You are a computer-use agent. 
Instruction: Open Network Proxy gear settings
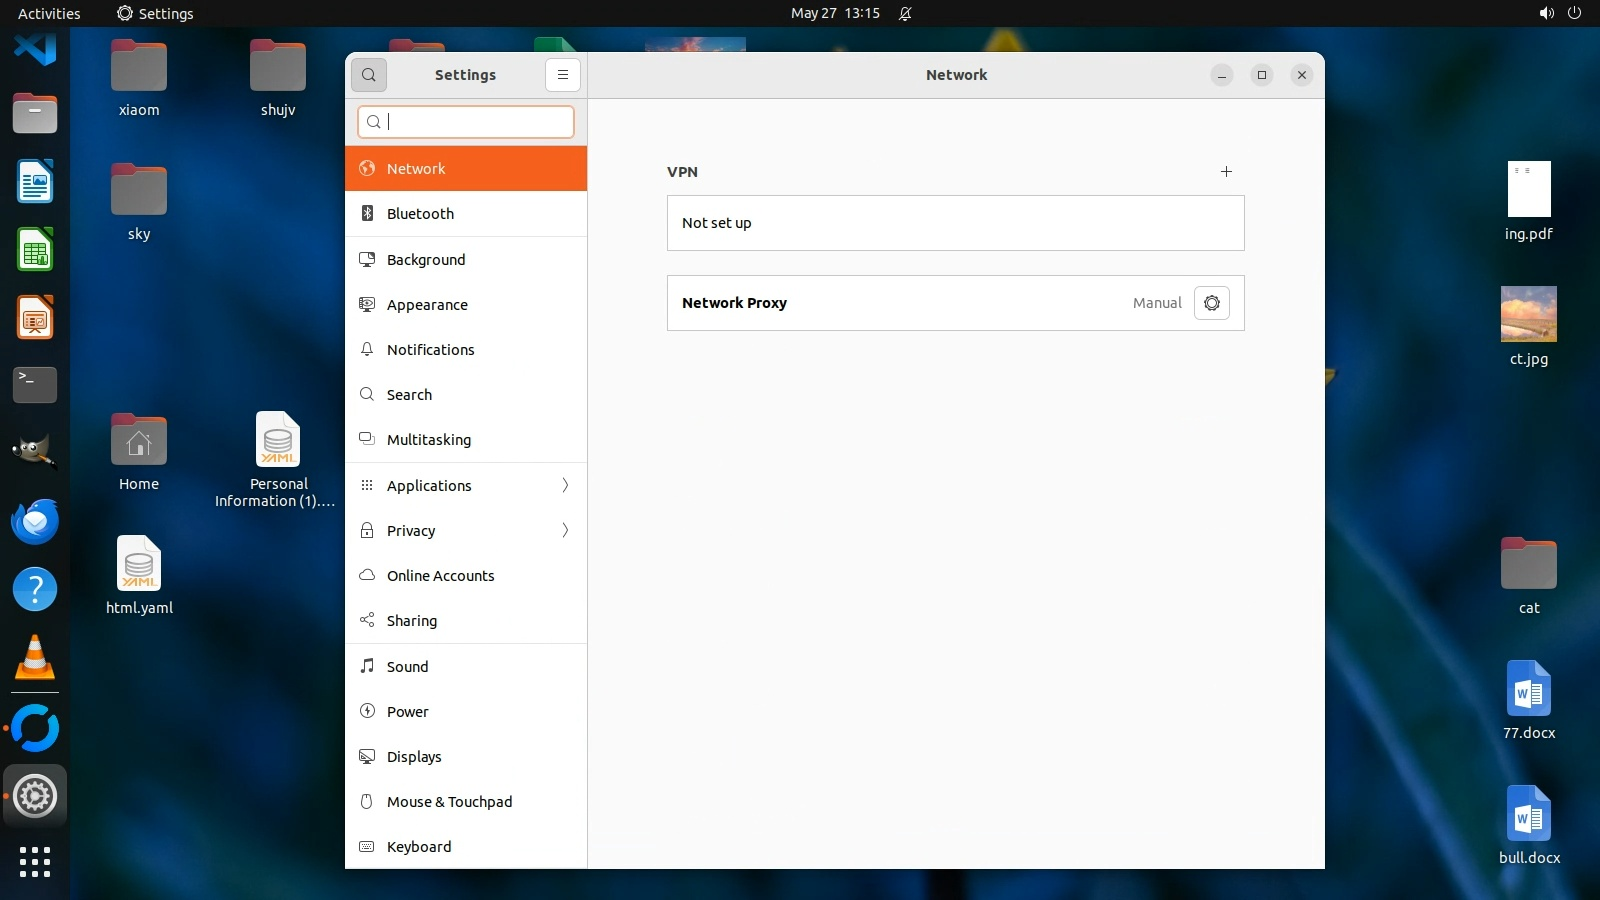pos(1211,303)
